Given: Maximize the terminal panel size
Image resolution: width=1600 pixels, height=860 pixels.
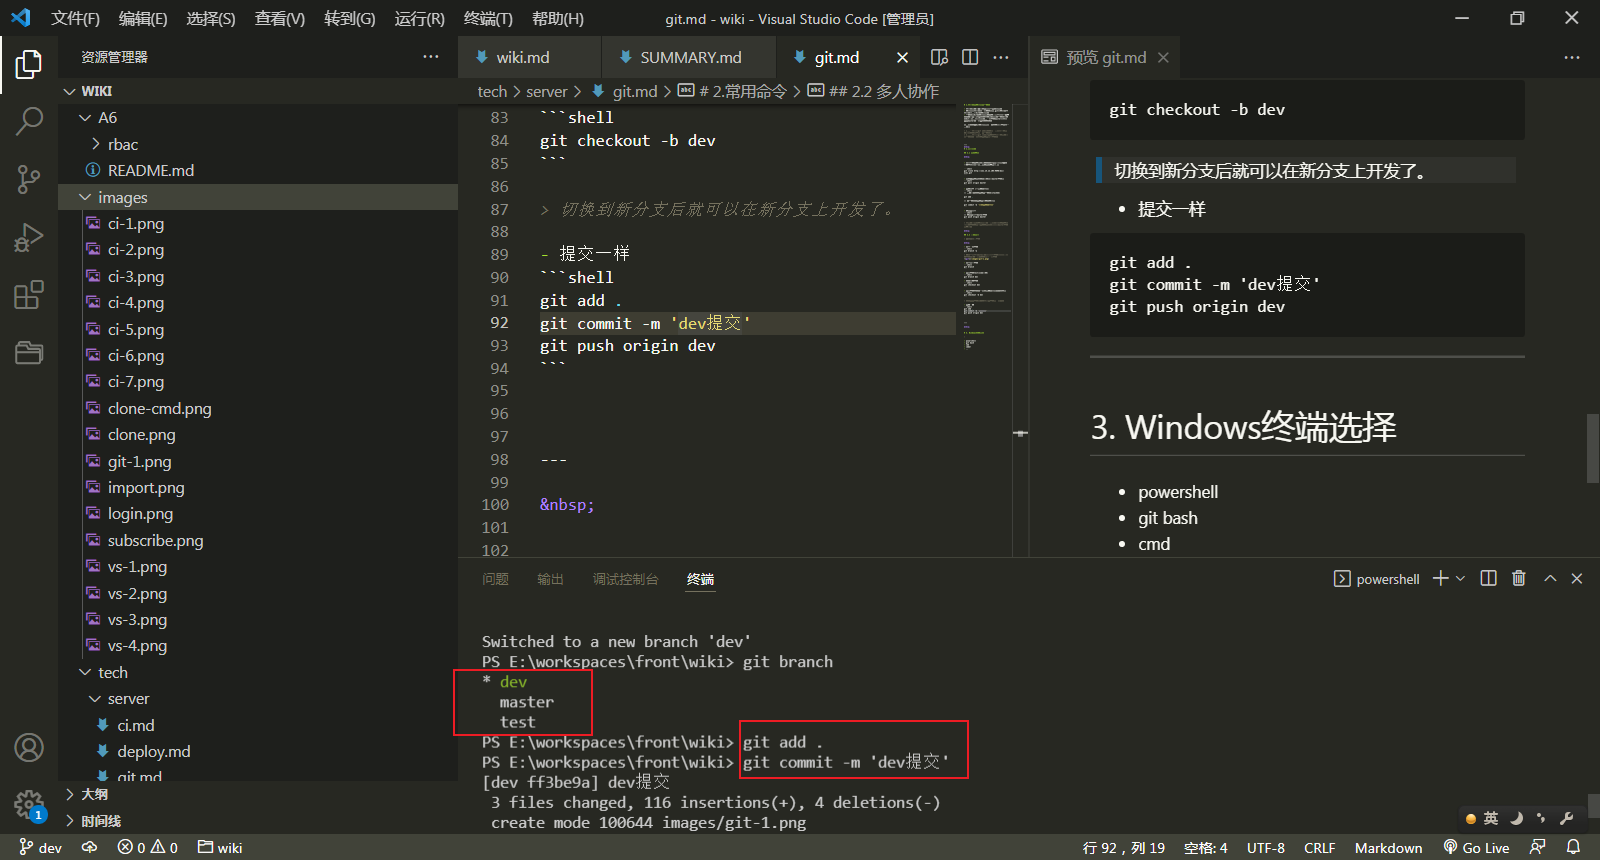Looking at the screenshot, I should (1550, 578).
